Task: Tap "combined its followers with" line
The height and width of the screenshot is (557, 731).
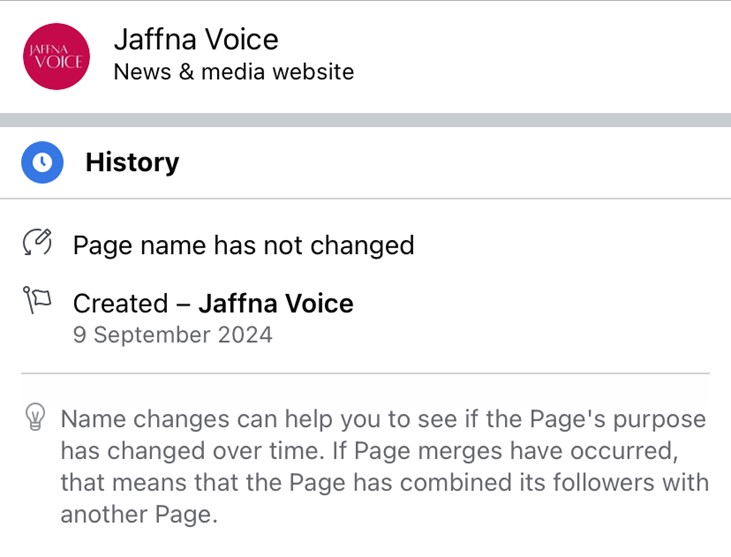Action: pyautogui.click(x=554, y=482)
